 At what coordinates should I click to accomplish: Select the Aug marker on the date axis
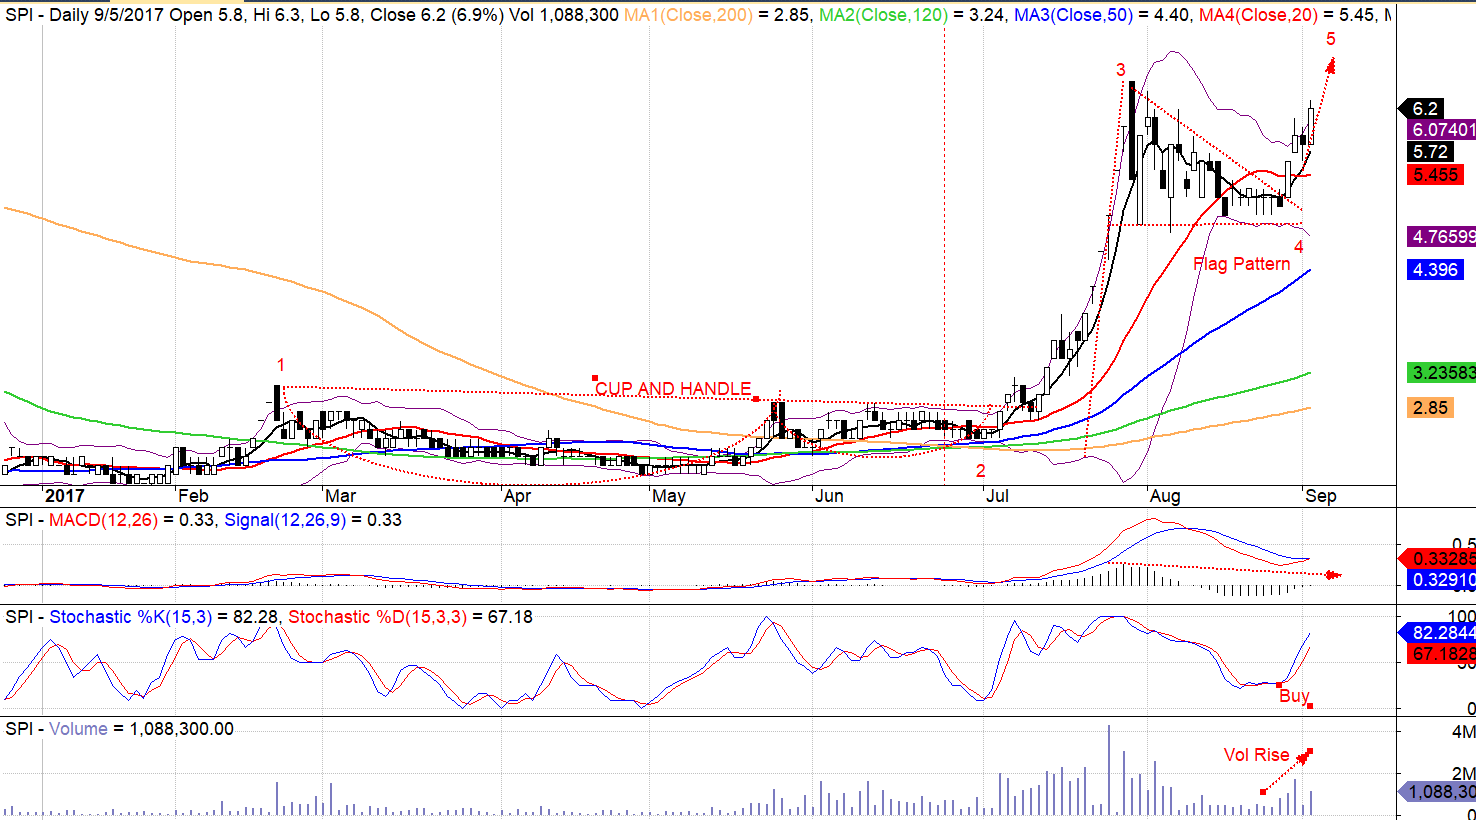pos(1165,496)
